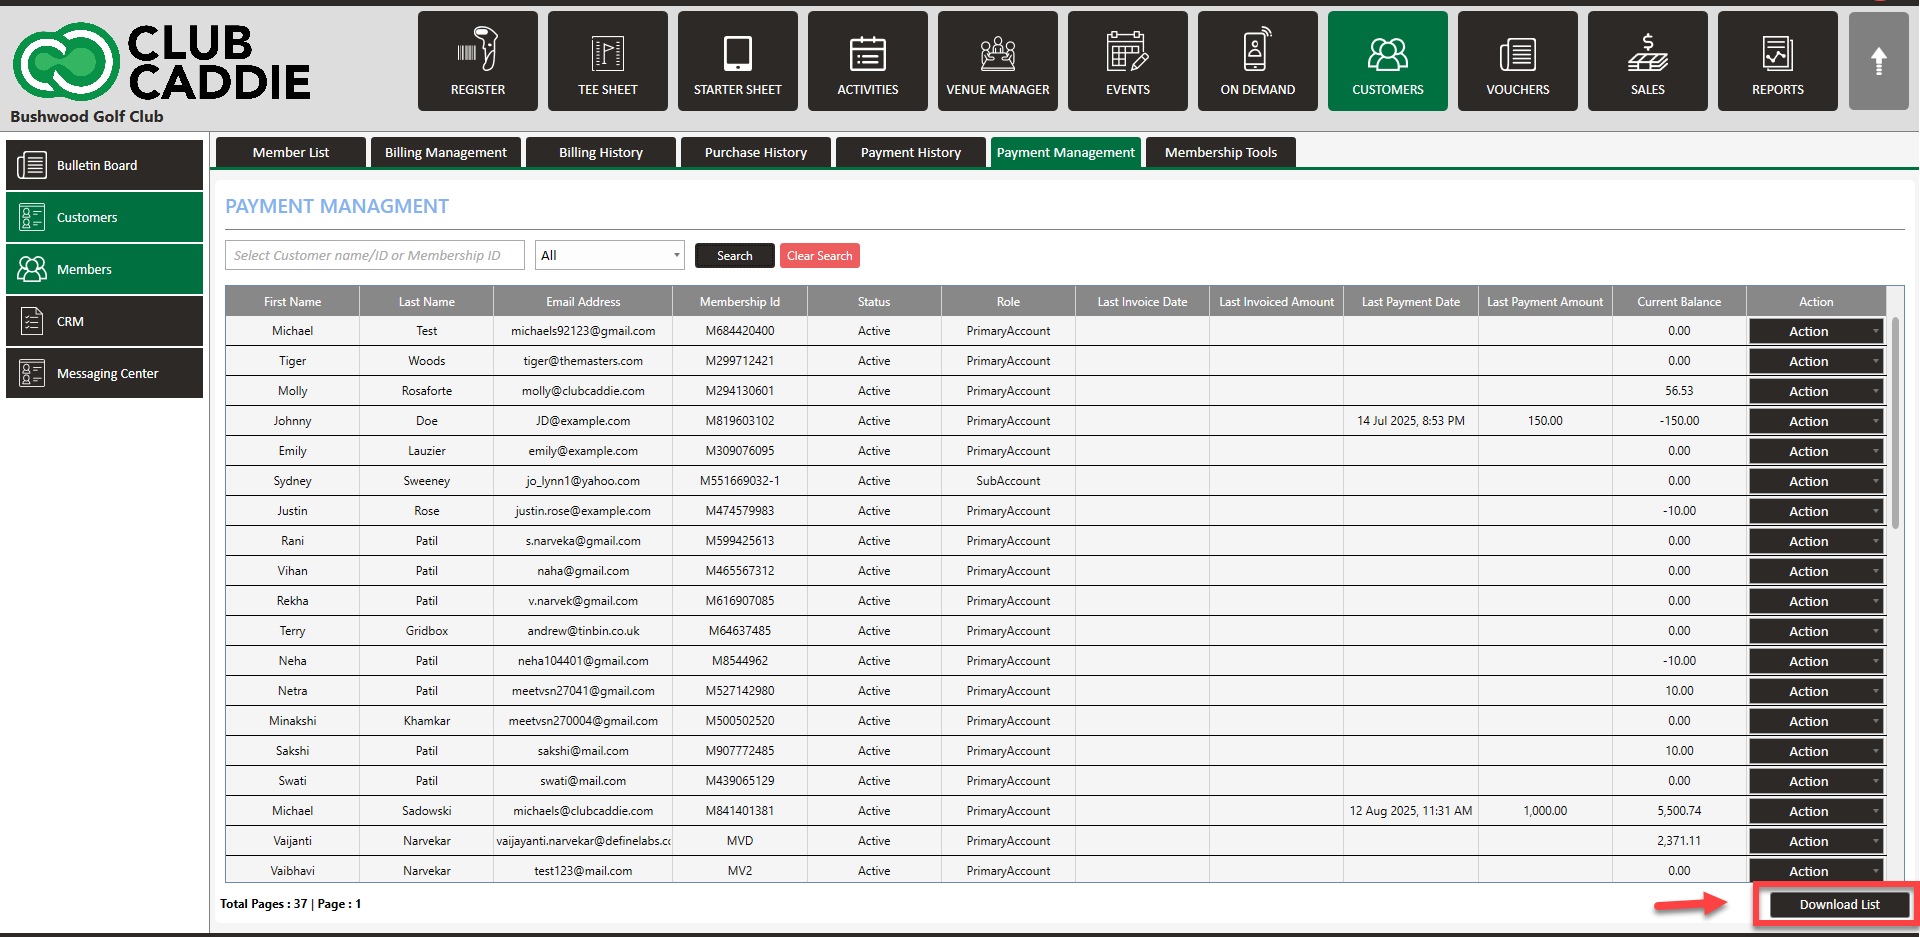Click the customer name search field
The image size is (1920, 937).
374,256
